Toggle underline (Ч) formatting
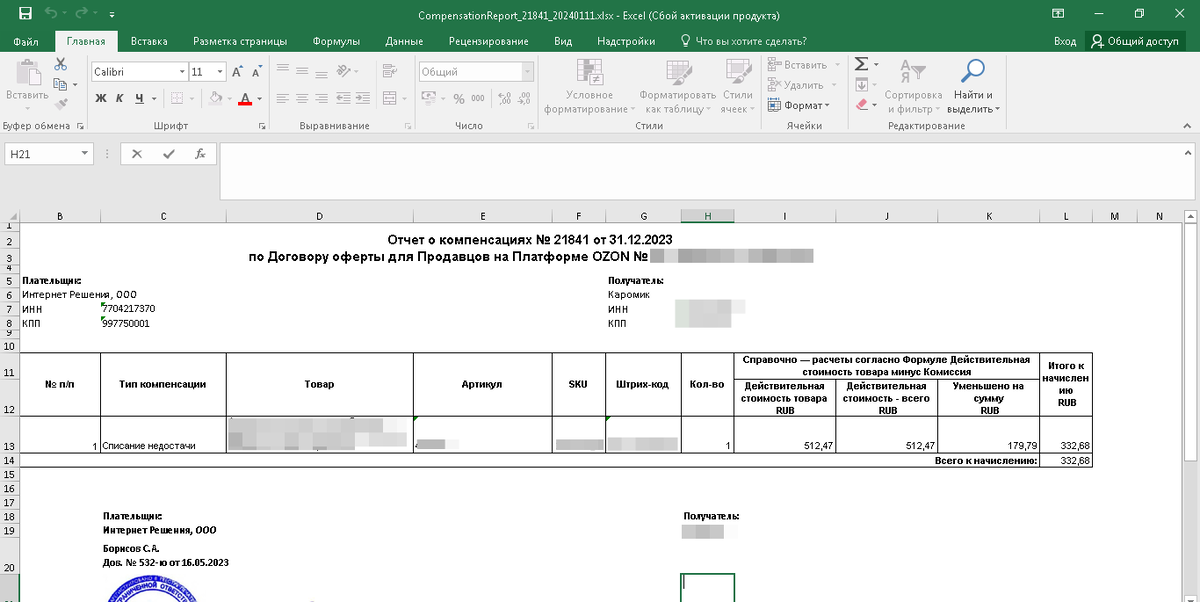 click(139, 98)
